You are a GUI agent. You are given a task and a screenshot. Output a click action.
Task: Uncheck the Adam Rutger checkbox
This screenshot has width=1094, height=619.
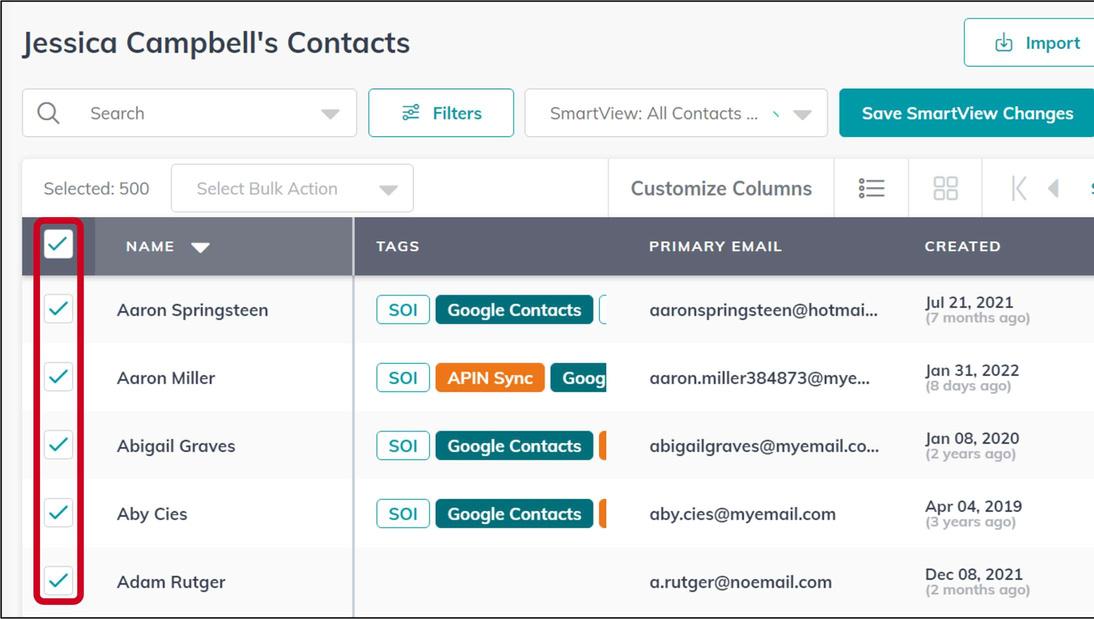(58, 580)
